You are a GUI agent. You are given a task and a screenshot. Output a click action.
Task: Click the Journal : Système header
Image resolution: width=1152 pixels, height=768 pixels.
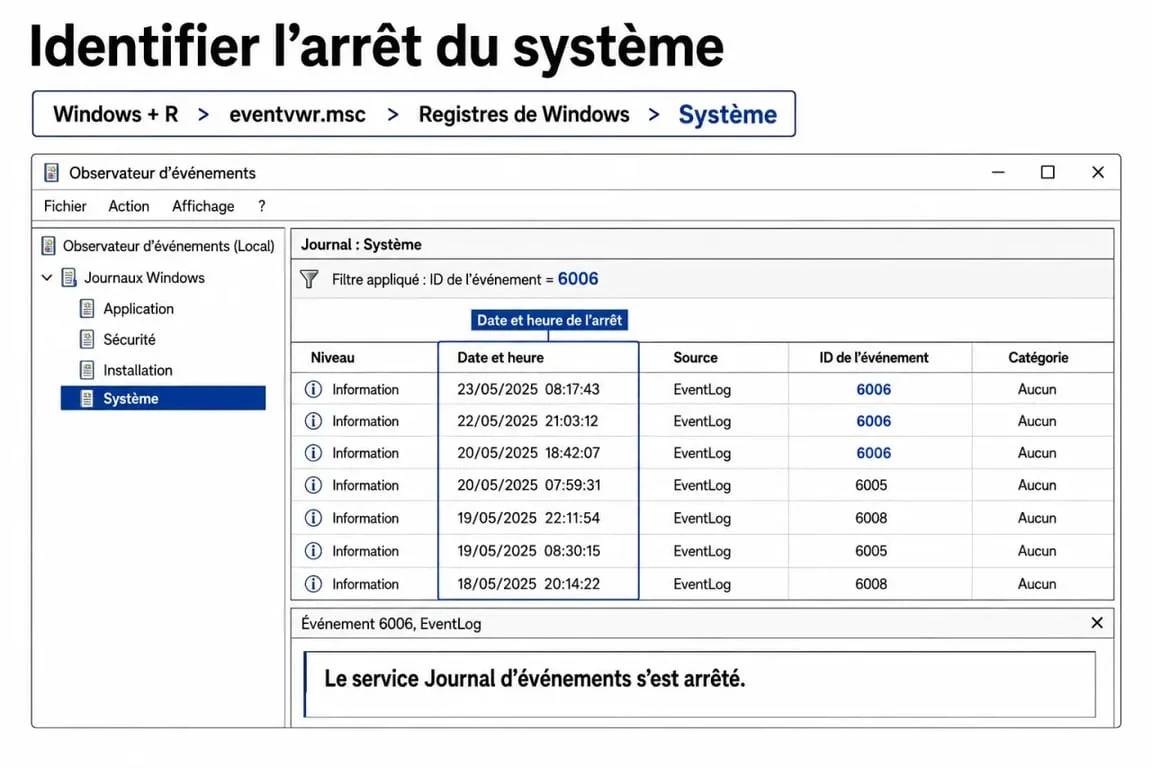[361, 245]
